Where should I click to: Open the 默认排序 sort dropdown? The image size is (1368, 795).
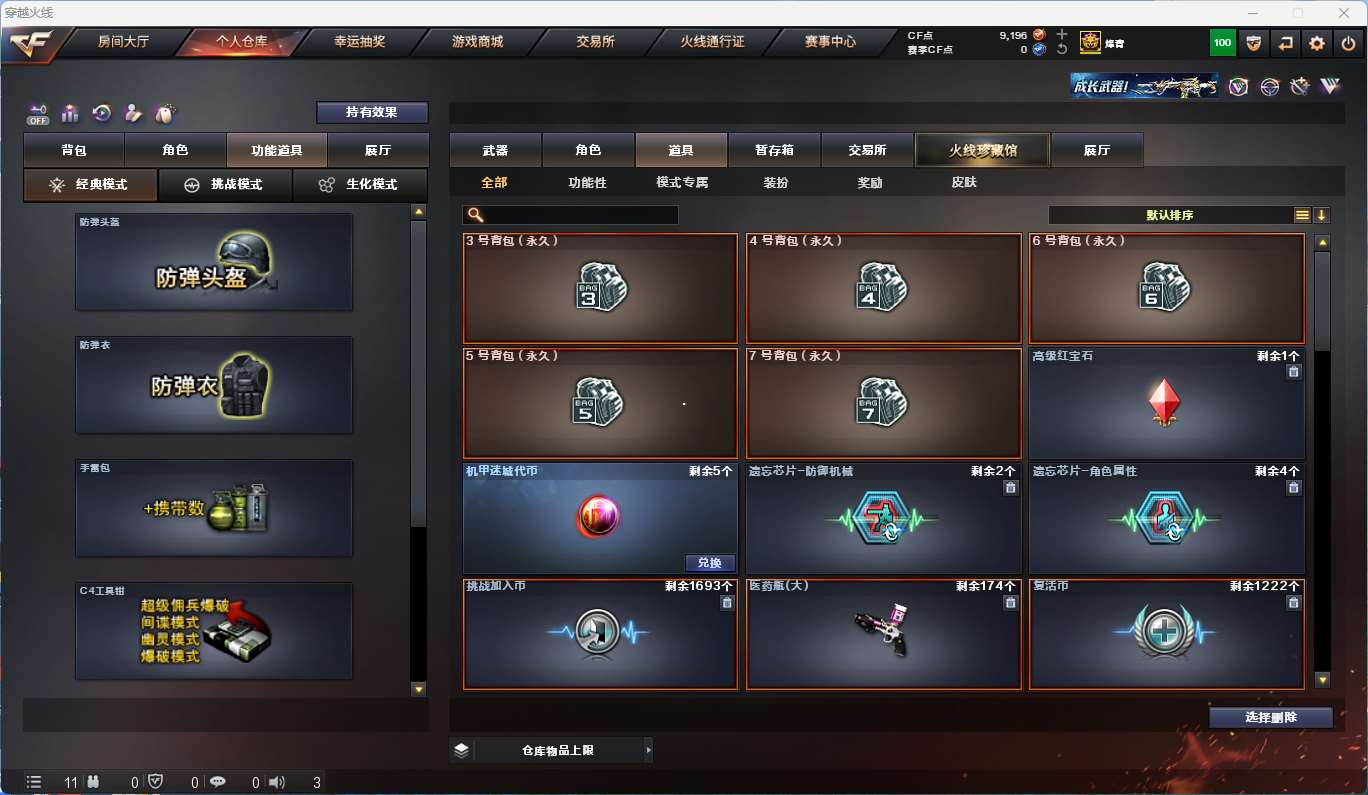click(x=1170, y=215)
